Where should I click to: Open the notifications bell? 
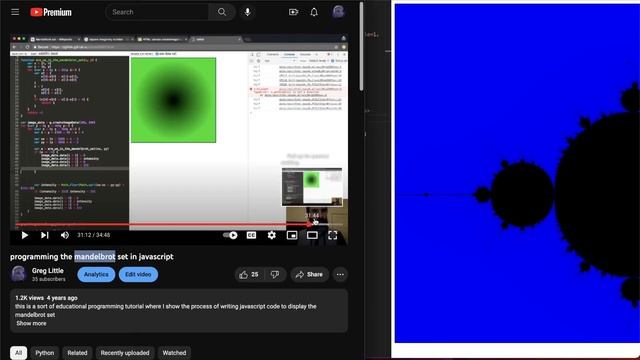coord(313,12)
